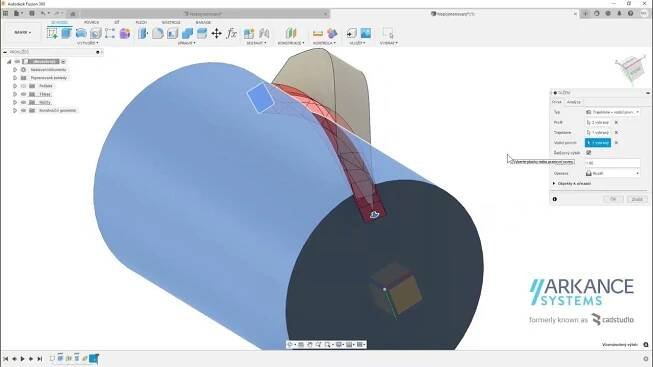Play the design timeline

(x=22, y=359)
